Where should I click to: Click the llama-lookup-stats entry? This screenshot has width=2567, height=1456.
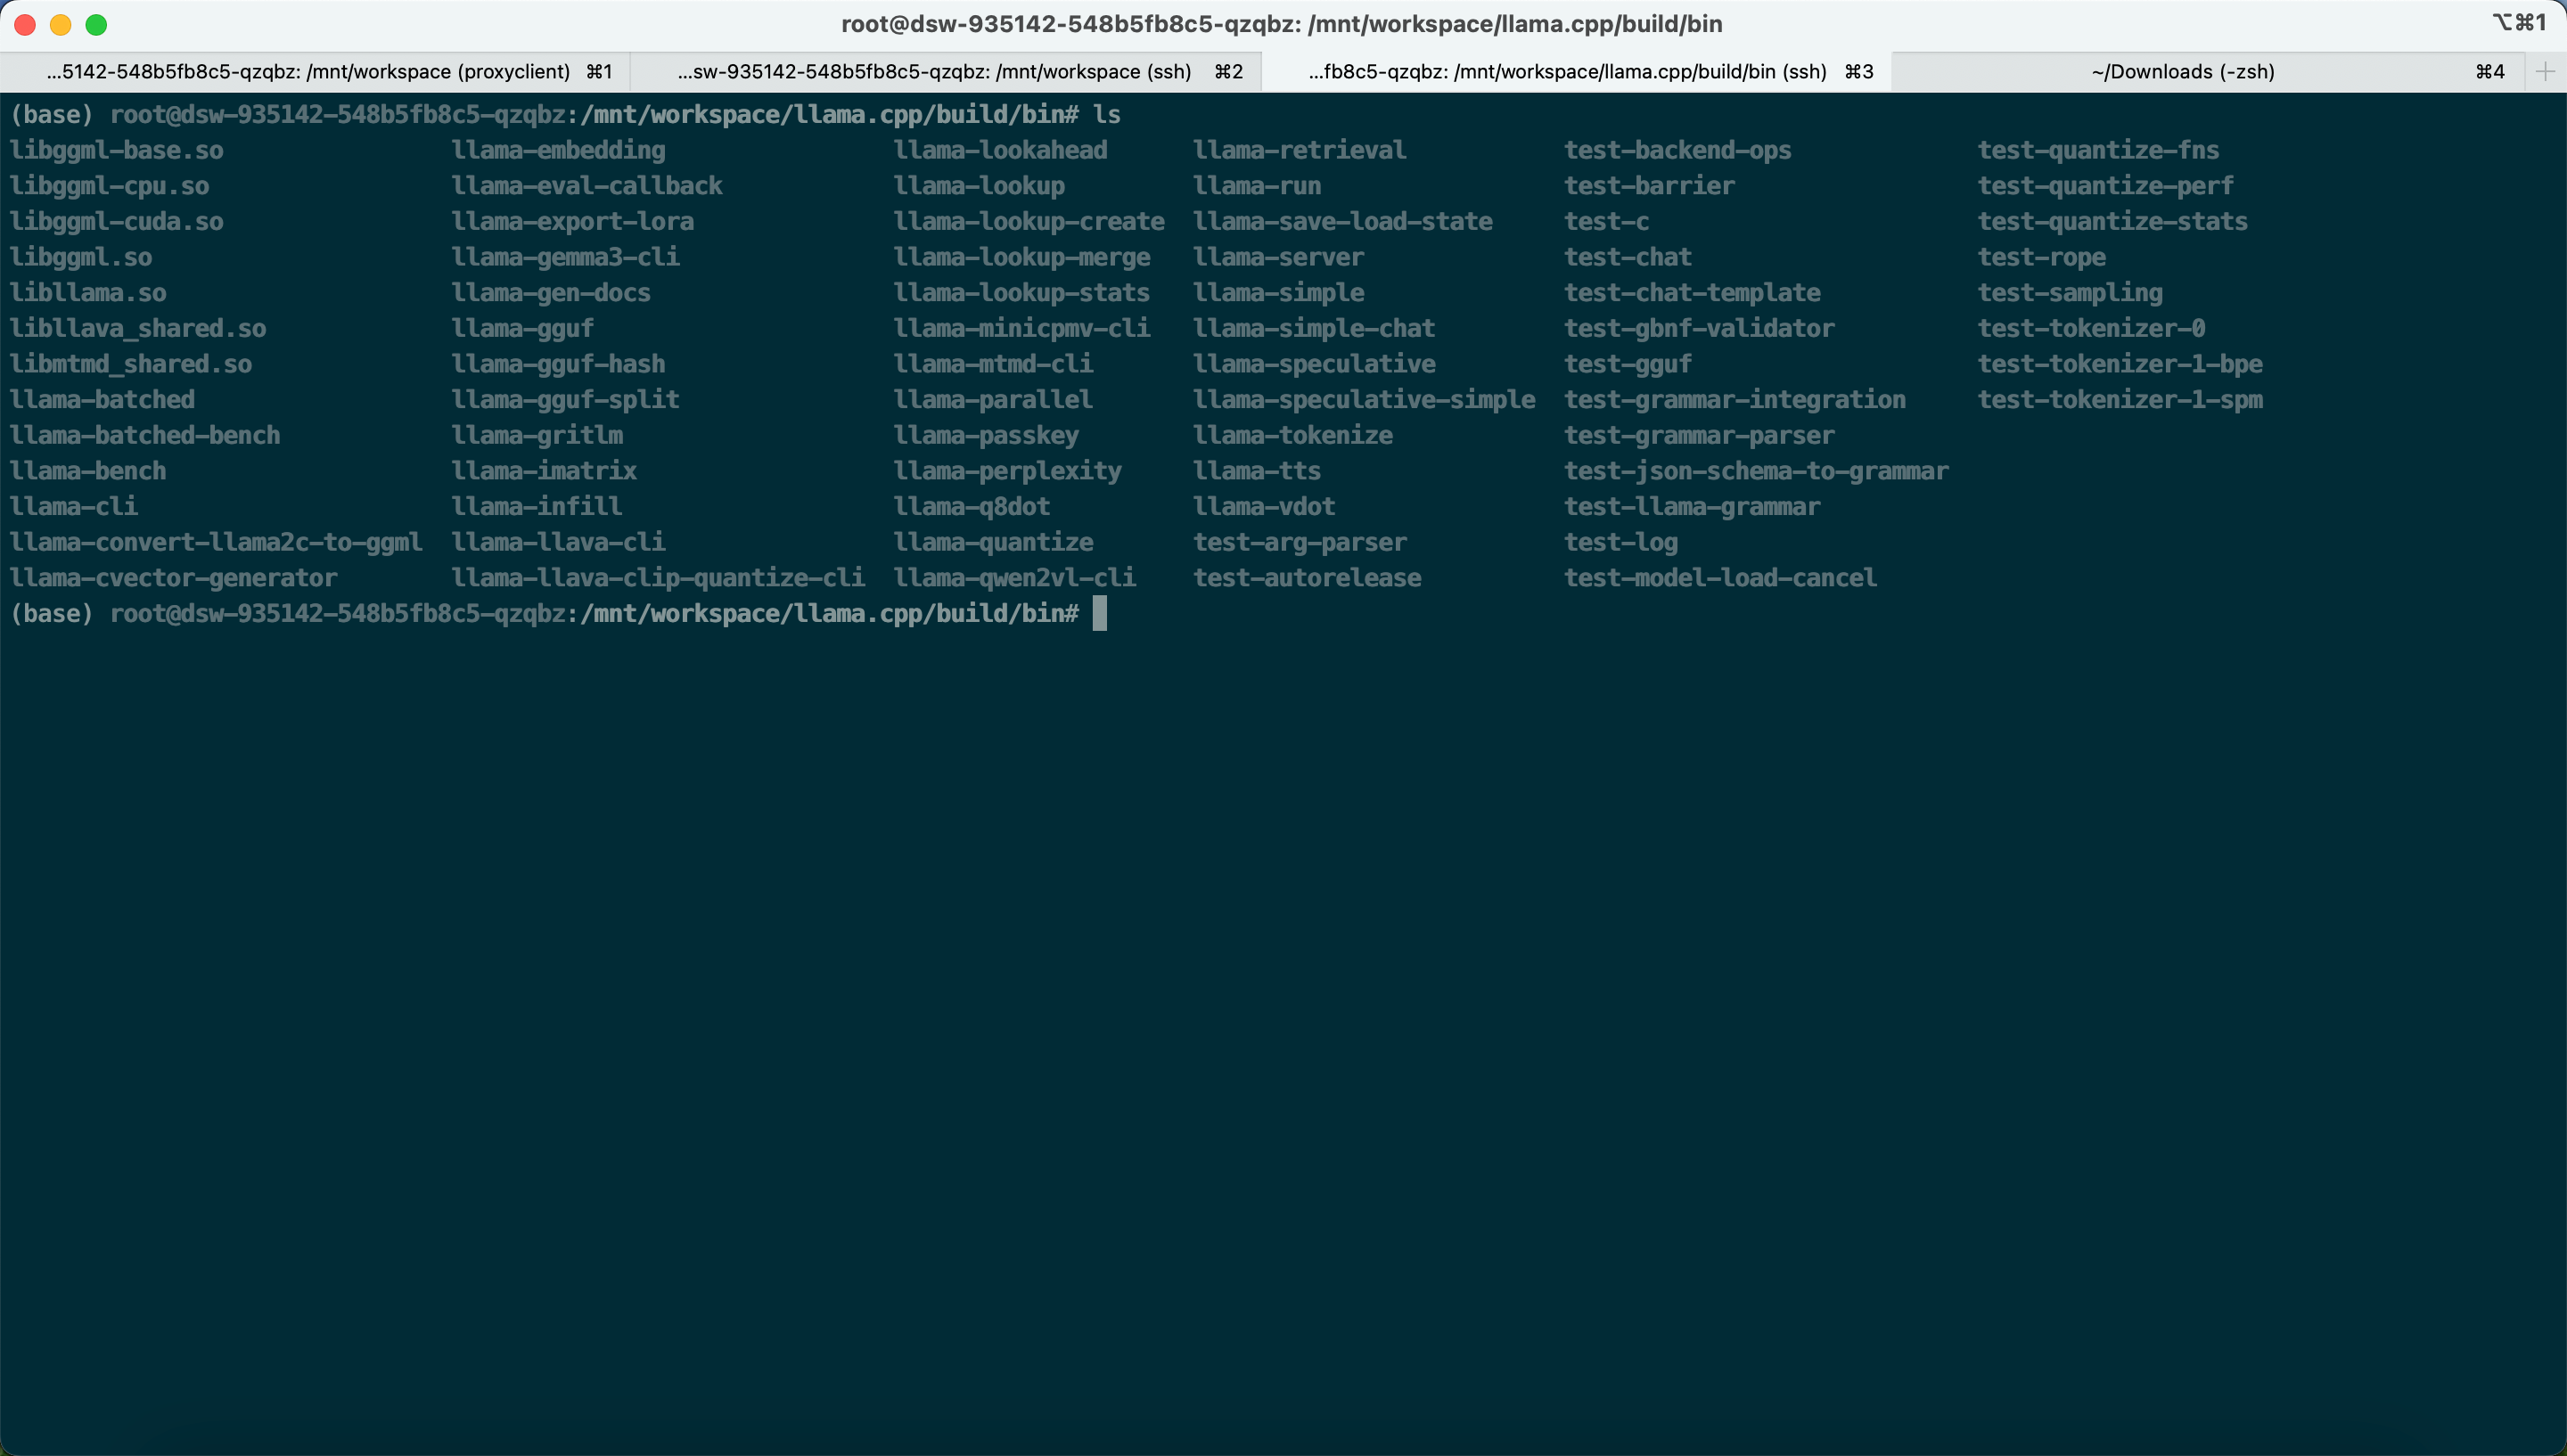(1022, 293)
